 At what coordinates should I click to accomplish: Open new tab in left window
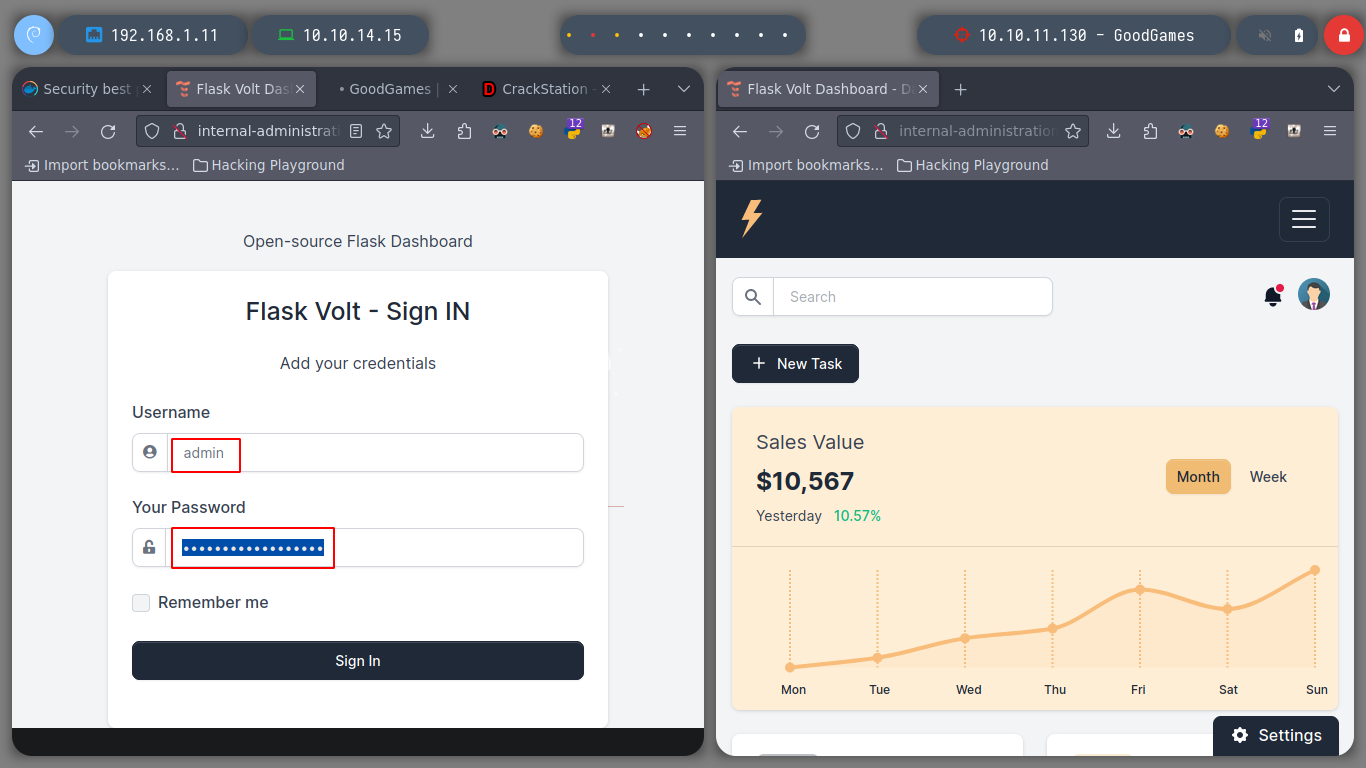tap(643, 89)
